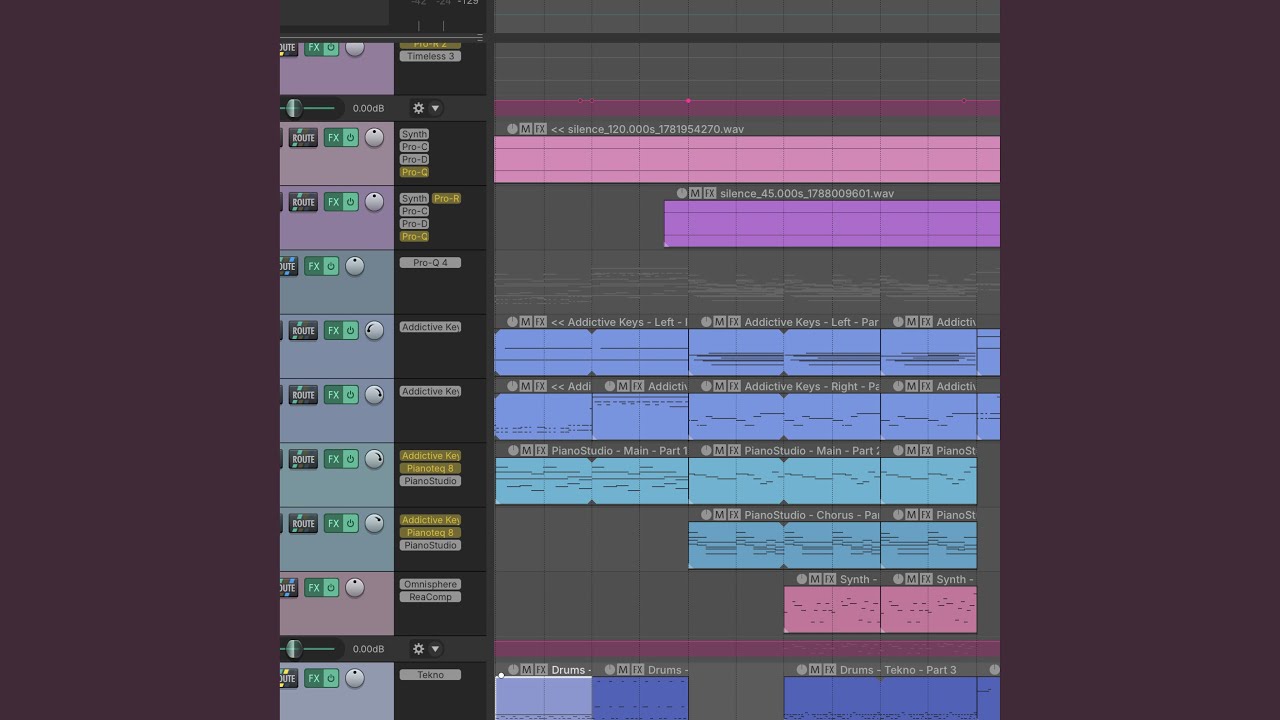Image resolution: width=1280 pixels, height=720 pixels.
Task: Bypass FX on the silence_45 track
Action: (350, 202)
